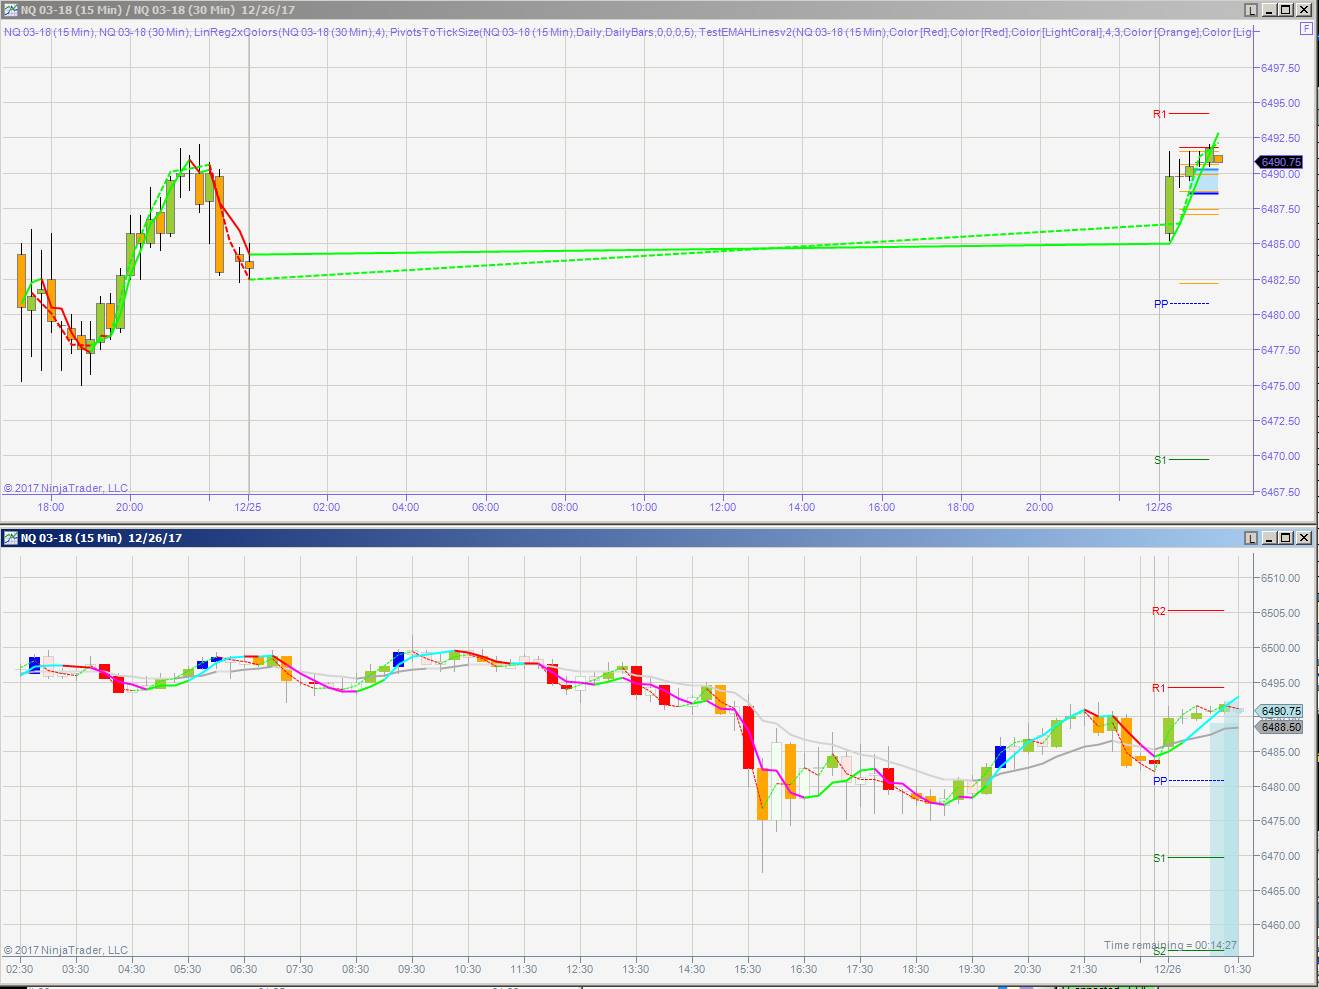
Task: Click the 6510.00 price label on lower chart
Action: pyautogui.click(x=1281, y=578)
